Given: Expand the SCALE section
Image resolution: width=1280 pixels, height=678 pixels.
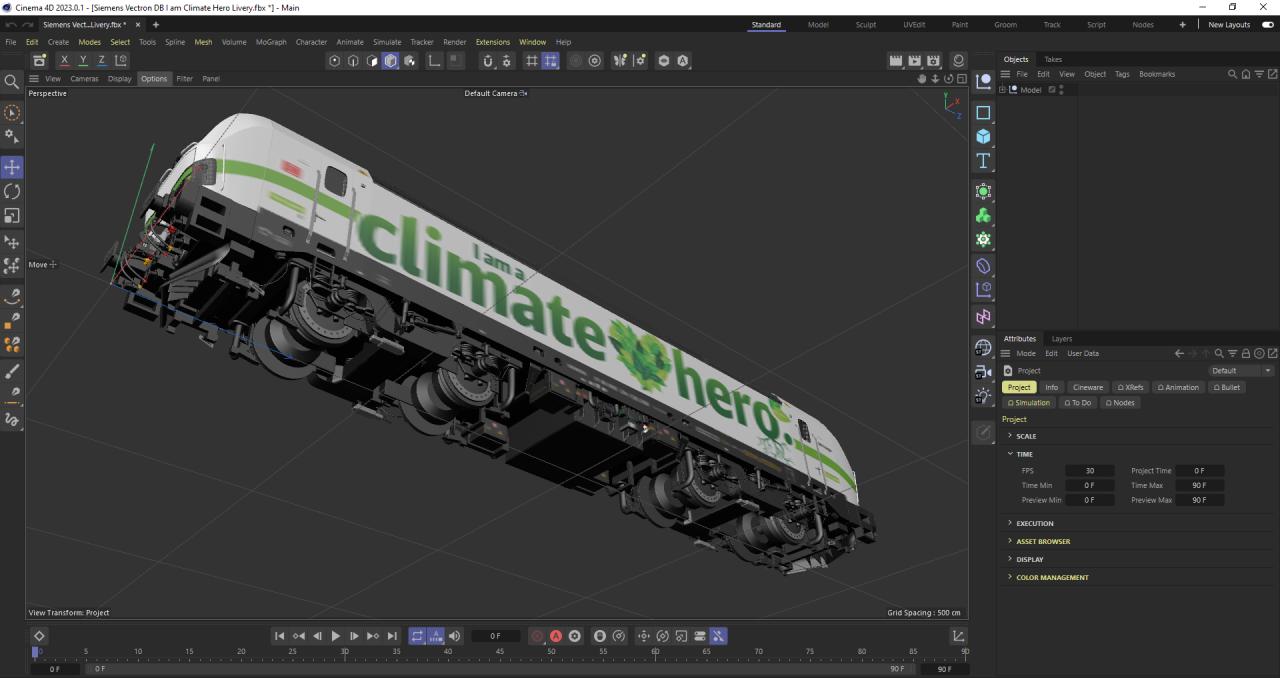Looking at the screenshot, I should [1026, 436].
